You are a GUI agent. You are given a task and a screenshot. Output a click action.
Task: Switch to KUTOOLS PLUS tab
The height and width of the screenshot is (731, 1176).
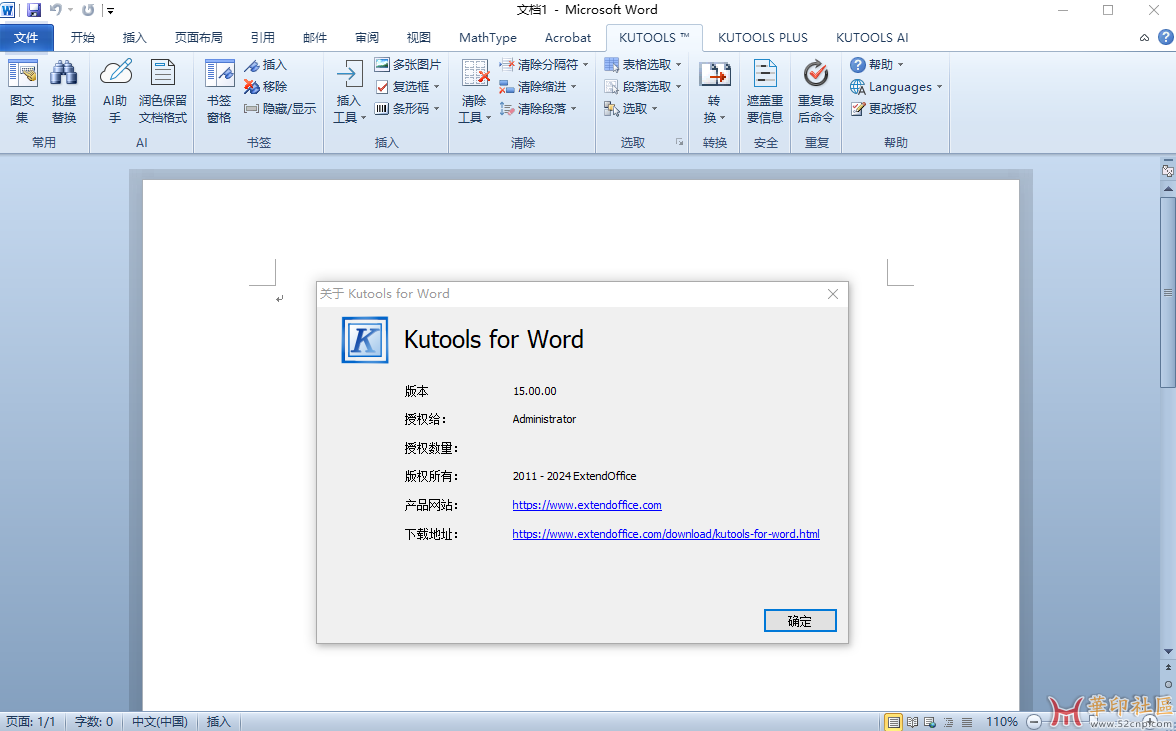coord(763,37)
